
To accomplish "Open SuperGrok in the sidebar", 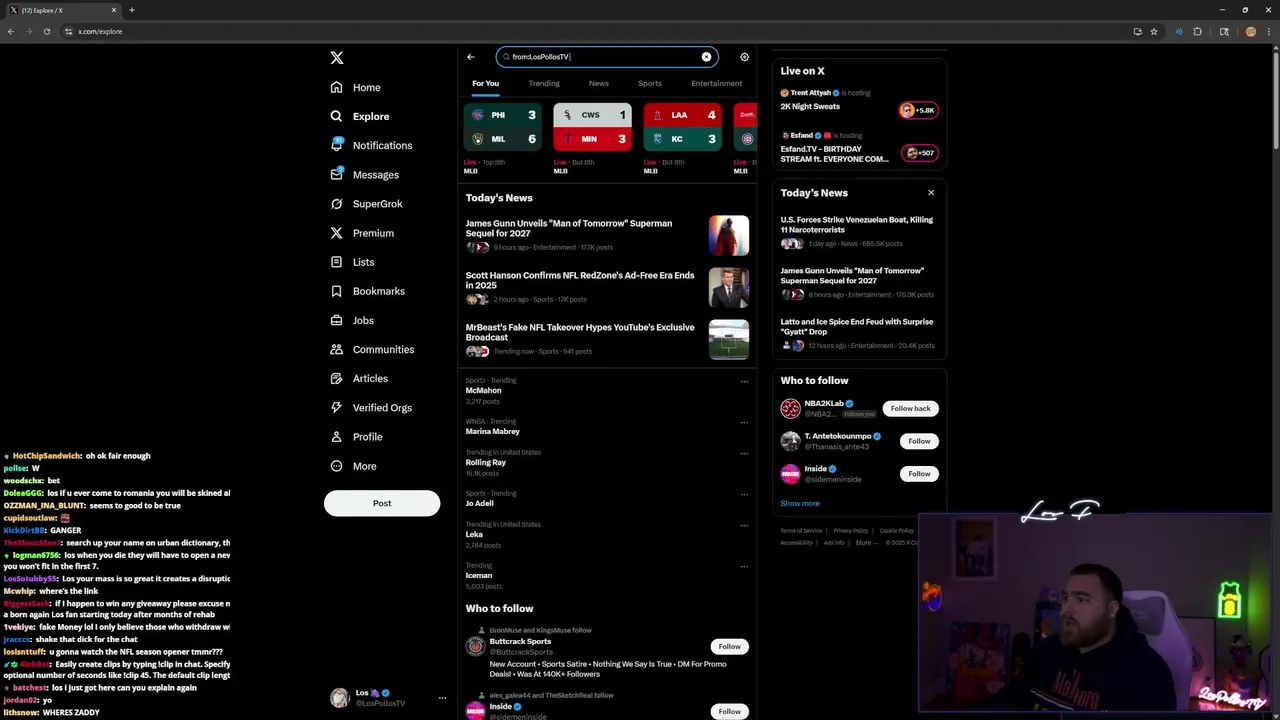I will click(367, 204).
